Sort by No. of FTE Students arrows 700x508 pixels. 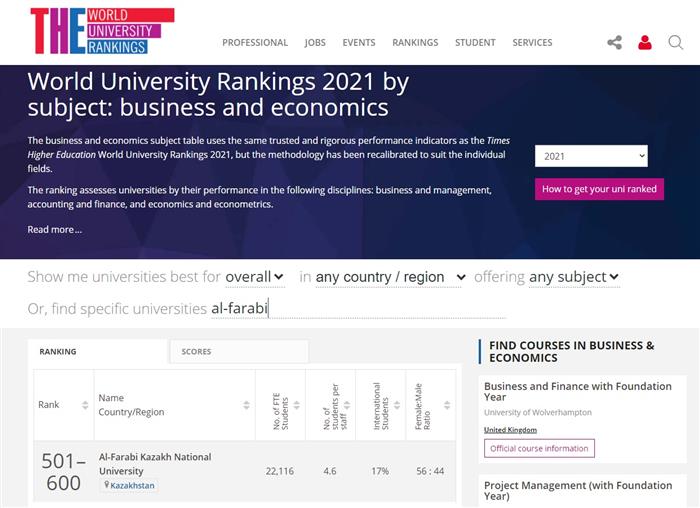295,405
